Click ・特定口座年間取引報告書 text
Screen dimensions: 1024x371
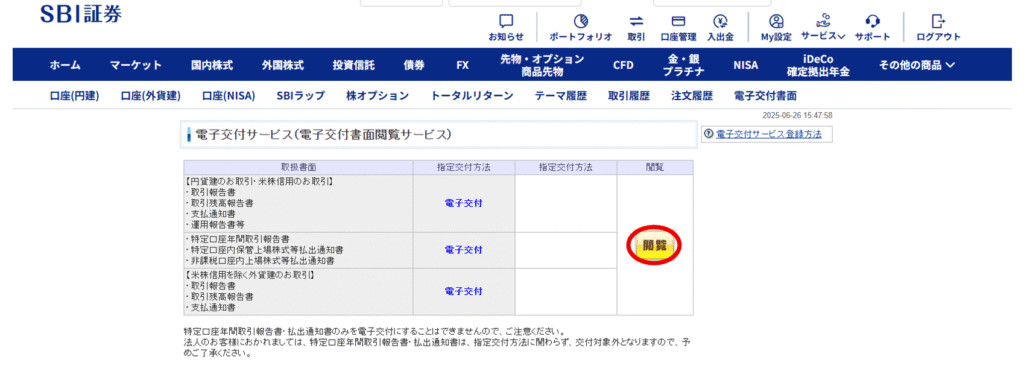238,238
